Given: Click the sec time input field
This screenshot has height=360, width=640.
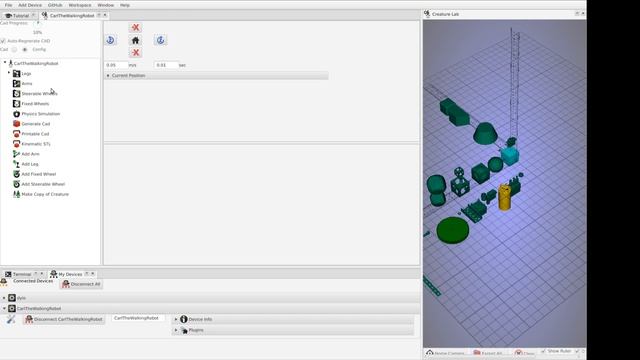Looking at the screenshot, I should coord(166,65).
